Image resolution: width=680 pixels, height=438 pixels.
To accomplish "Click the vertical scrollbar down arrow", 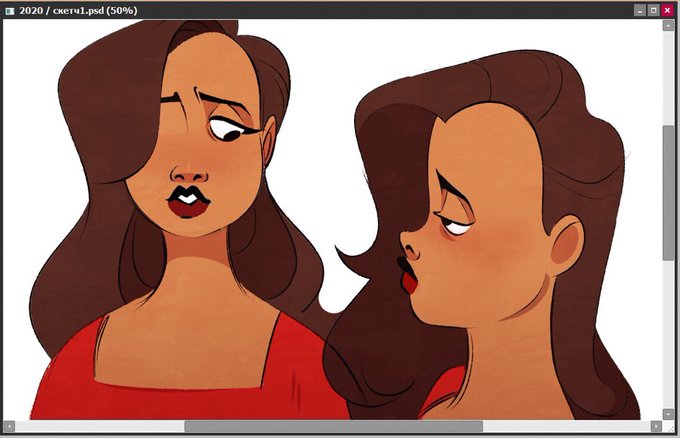I will (x=668, y=414).
